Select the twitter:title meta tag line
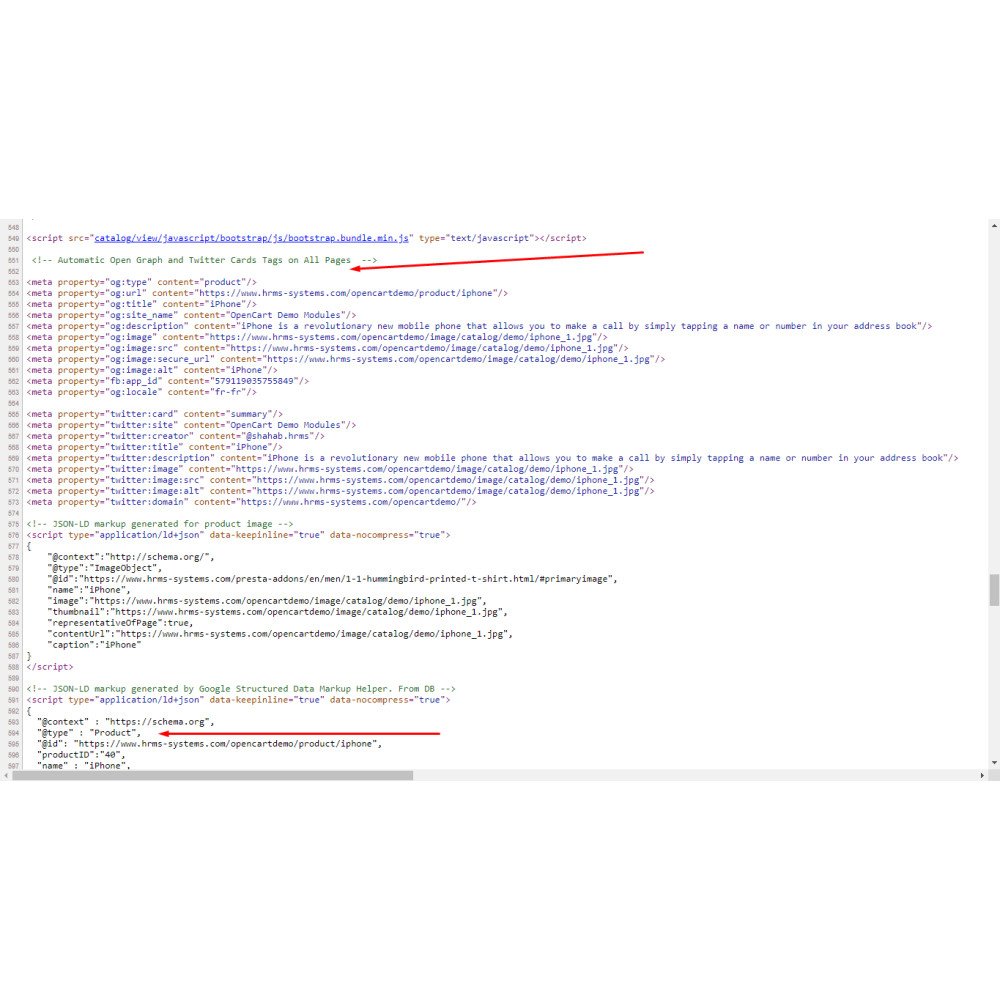1000x1000 pixels. [155, 447]
